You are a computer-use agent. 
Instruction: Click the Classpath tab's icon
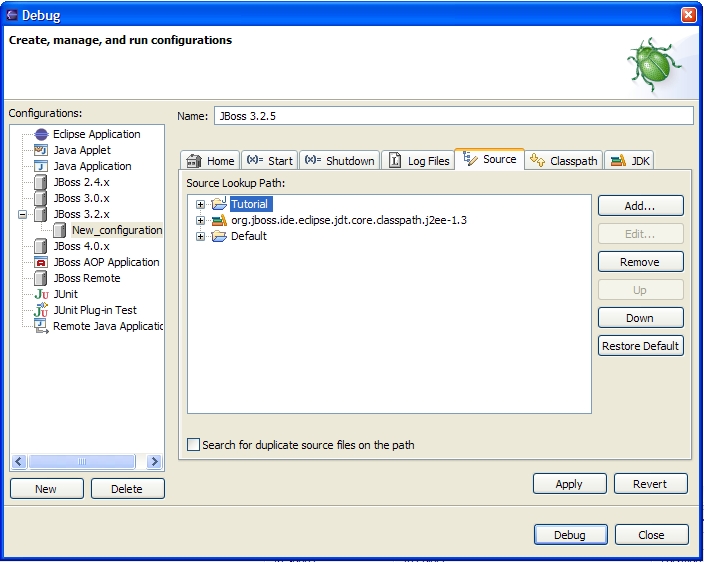coord(537,160)
